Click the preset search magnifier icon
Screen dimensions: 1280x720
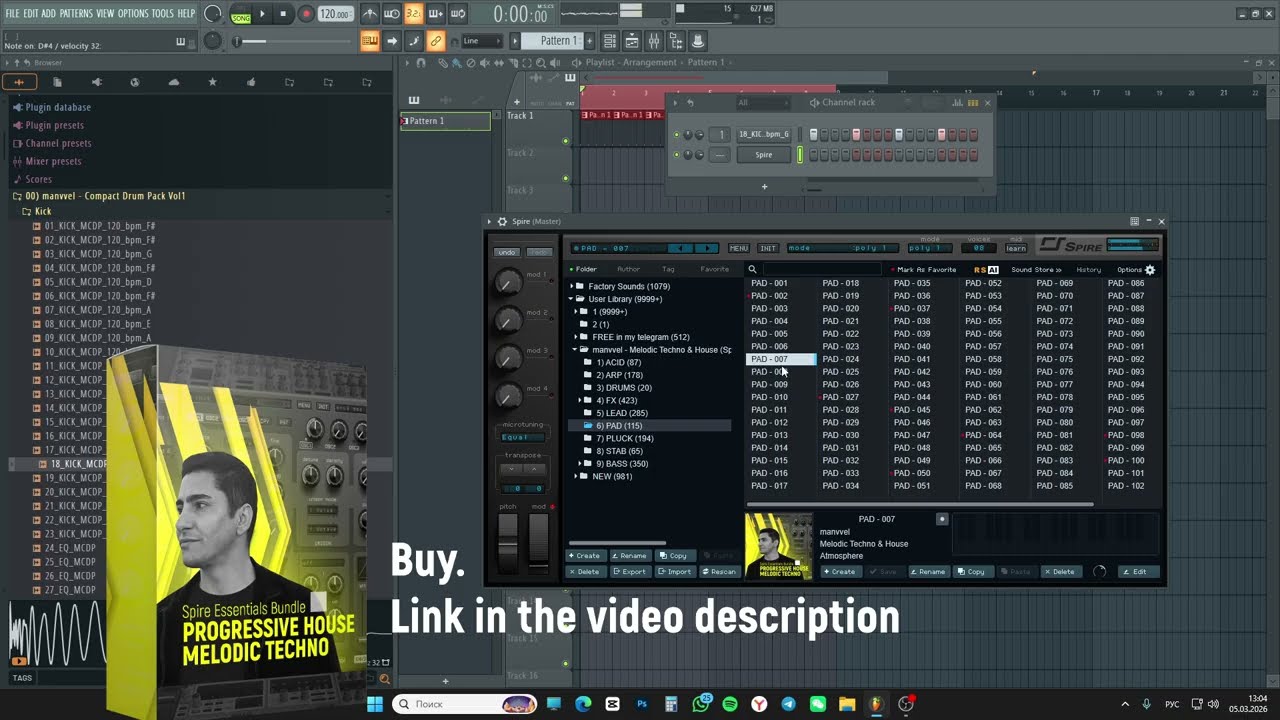coord(753,269)
